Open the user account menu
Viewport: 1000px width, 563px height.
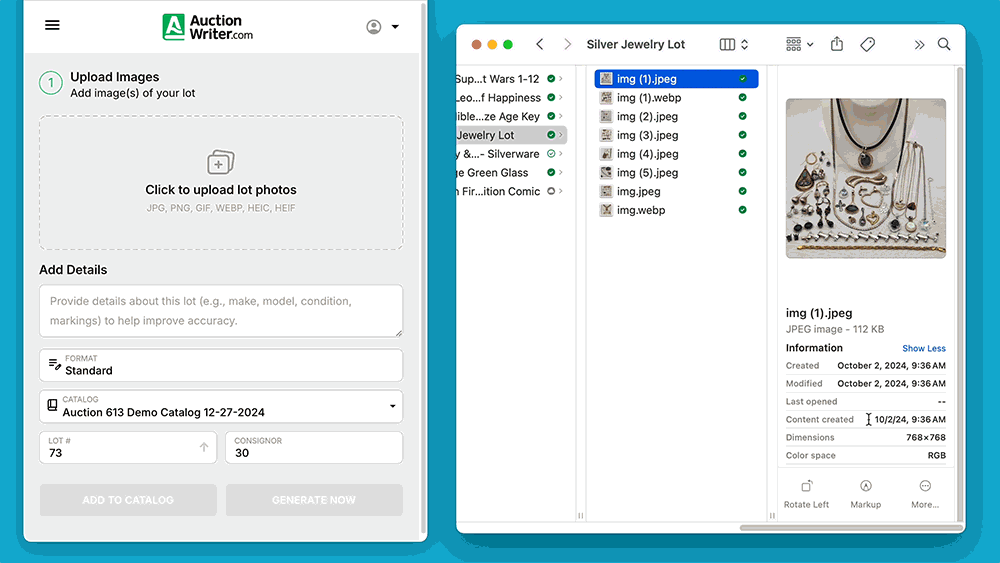coord(383,27)
